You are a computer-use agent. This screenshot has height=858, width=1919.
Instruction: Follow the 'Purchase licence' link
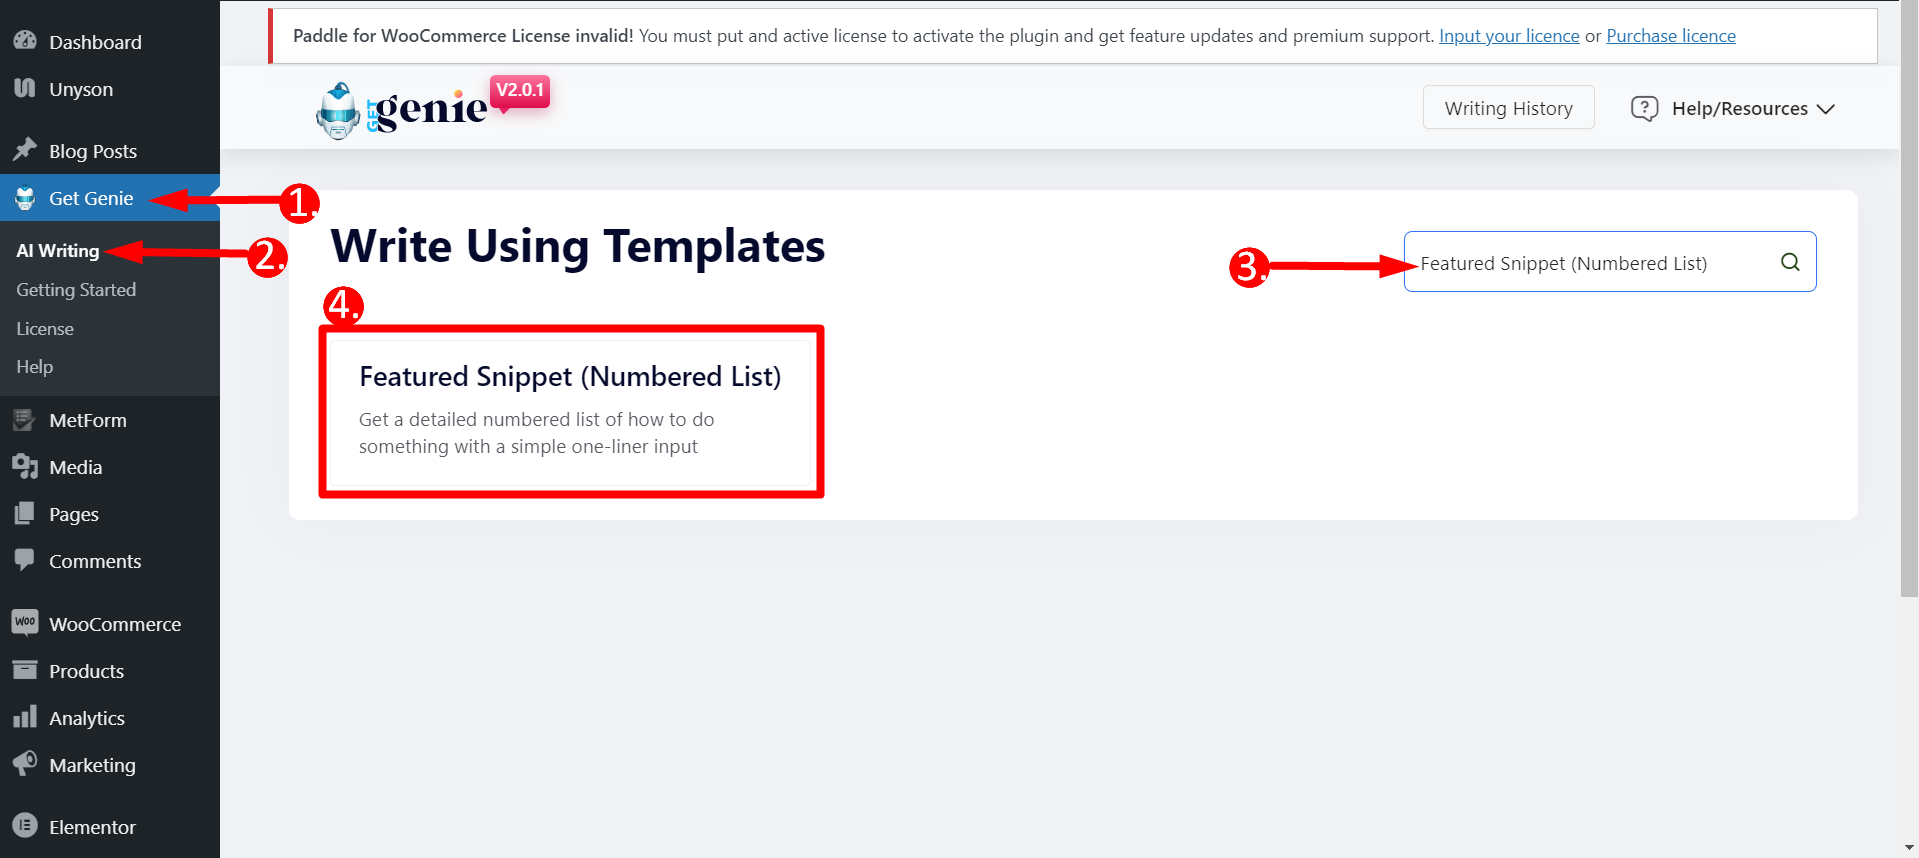(x=1670, y=36)
